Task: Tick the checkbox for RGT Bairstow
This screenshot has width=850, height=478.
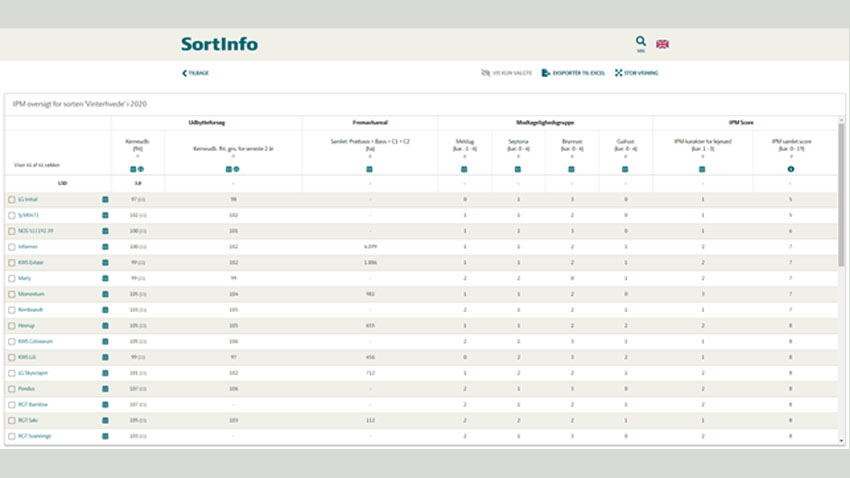Action: pyautogui.click(x=12, y=404)
